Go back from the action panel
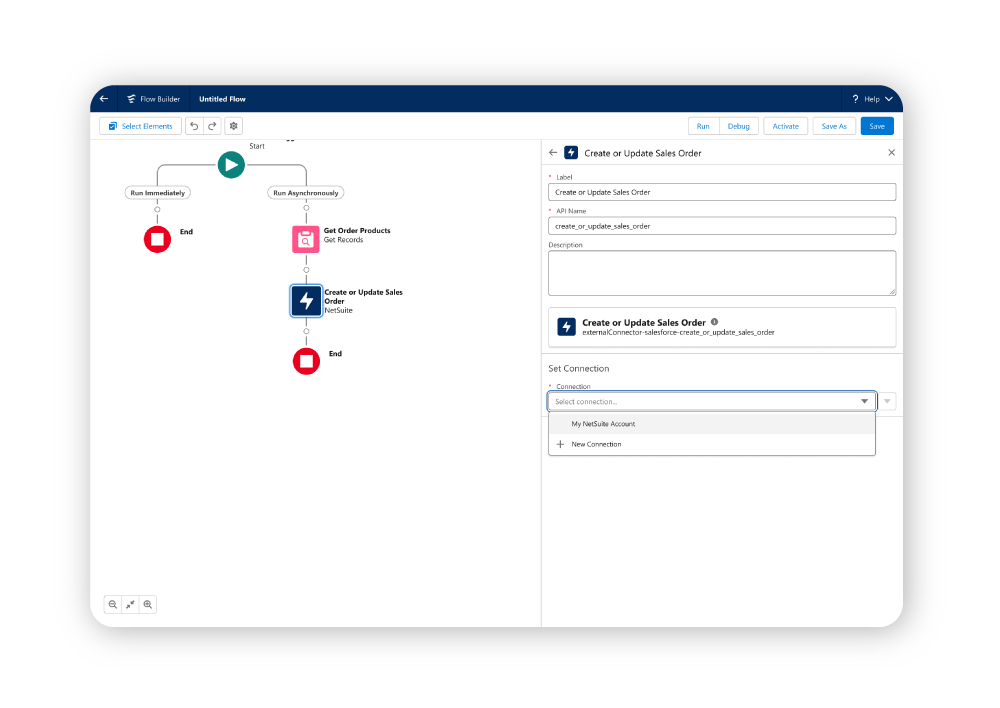The image size is (1000, 708). [553, 152]
